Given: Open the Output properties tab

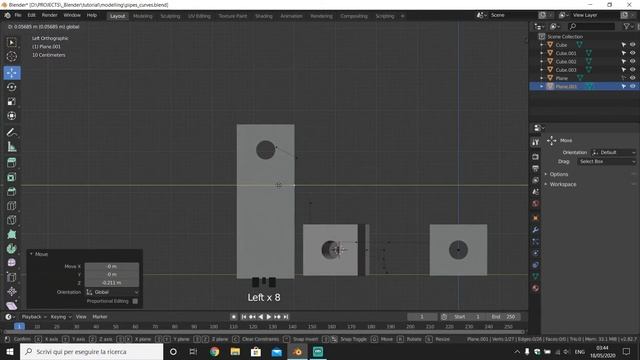Looking at the screenshot, I should (x=536, y=169).
